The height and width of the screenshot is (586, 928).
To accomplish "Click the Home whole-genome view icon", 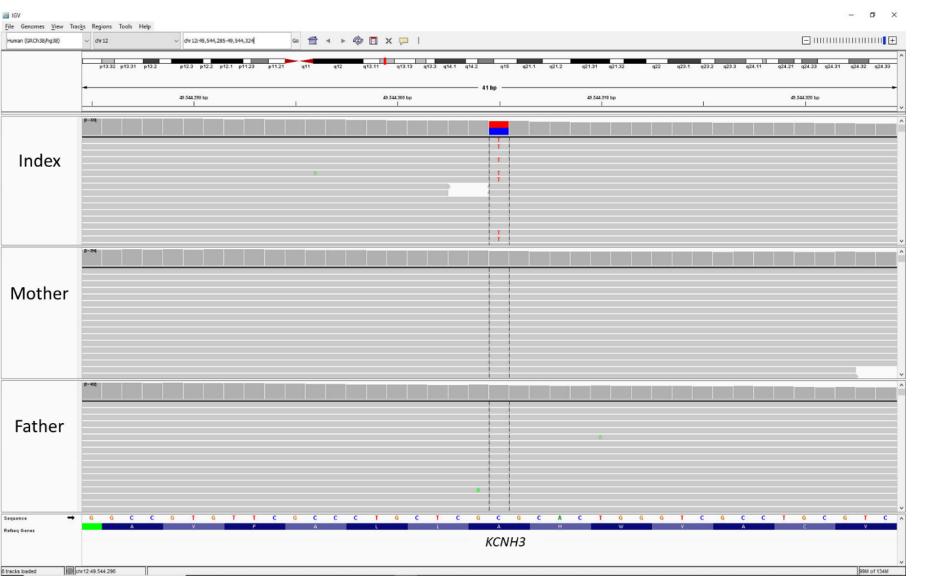I will click(312, 41).
